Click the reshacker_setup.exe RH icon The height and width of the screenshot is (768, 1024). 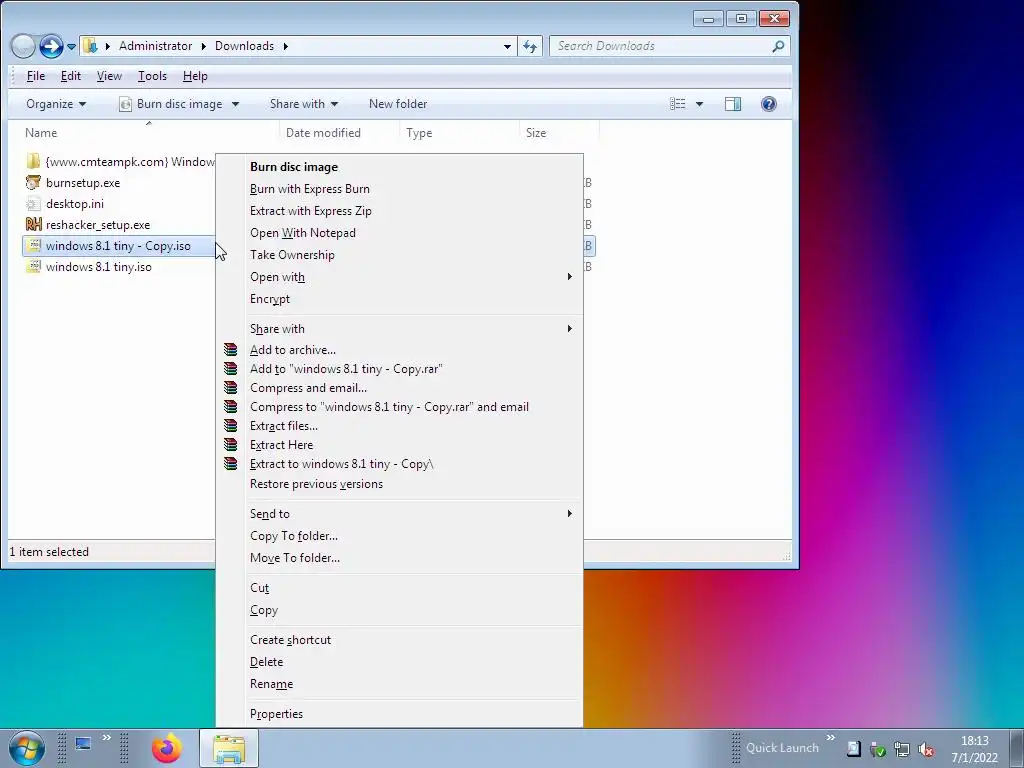coord(33,225)
